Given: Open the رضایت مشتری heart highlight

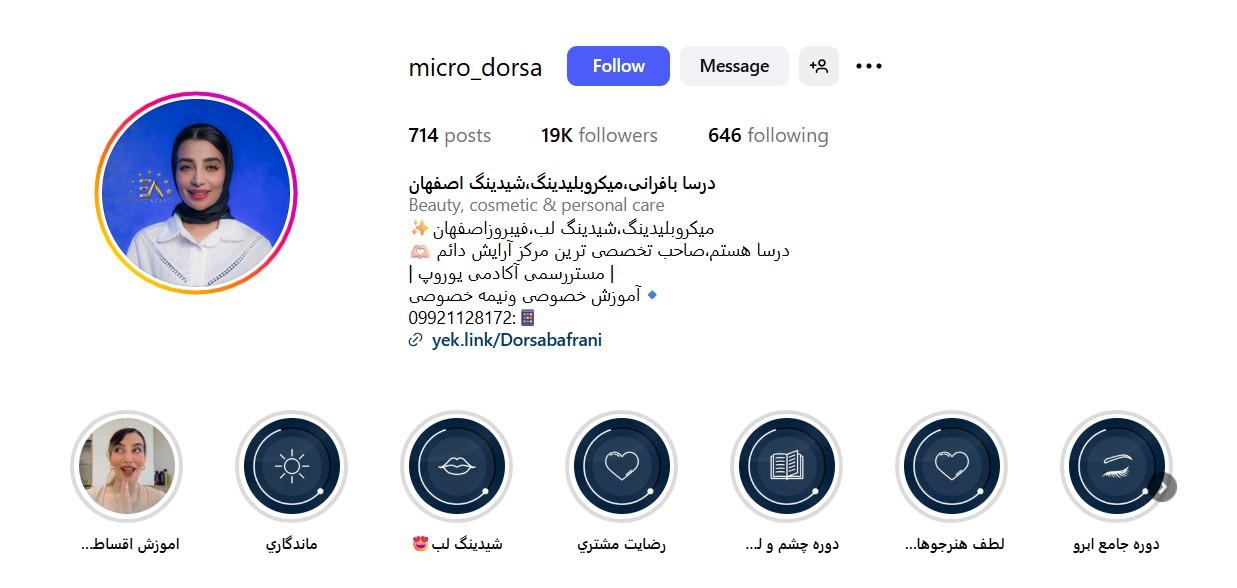Looking at the screenshot, I should pos(621,467).
